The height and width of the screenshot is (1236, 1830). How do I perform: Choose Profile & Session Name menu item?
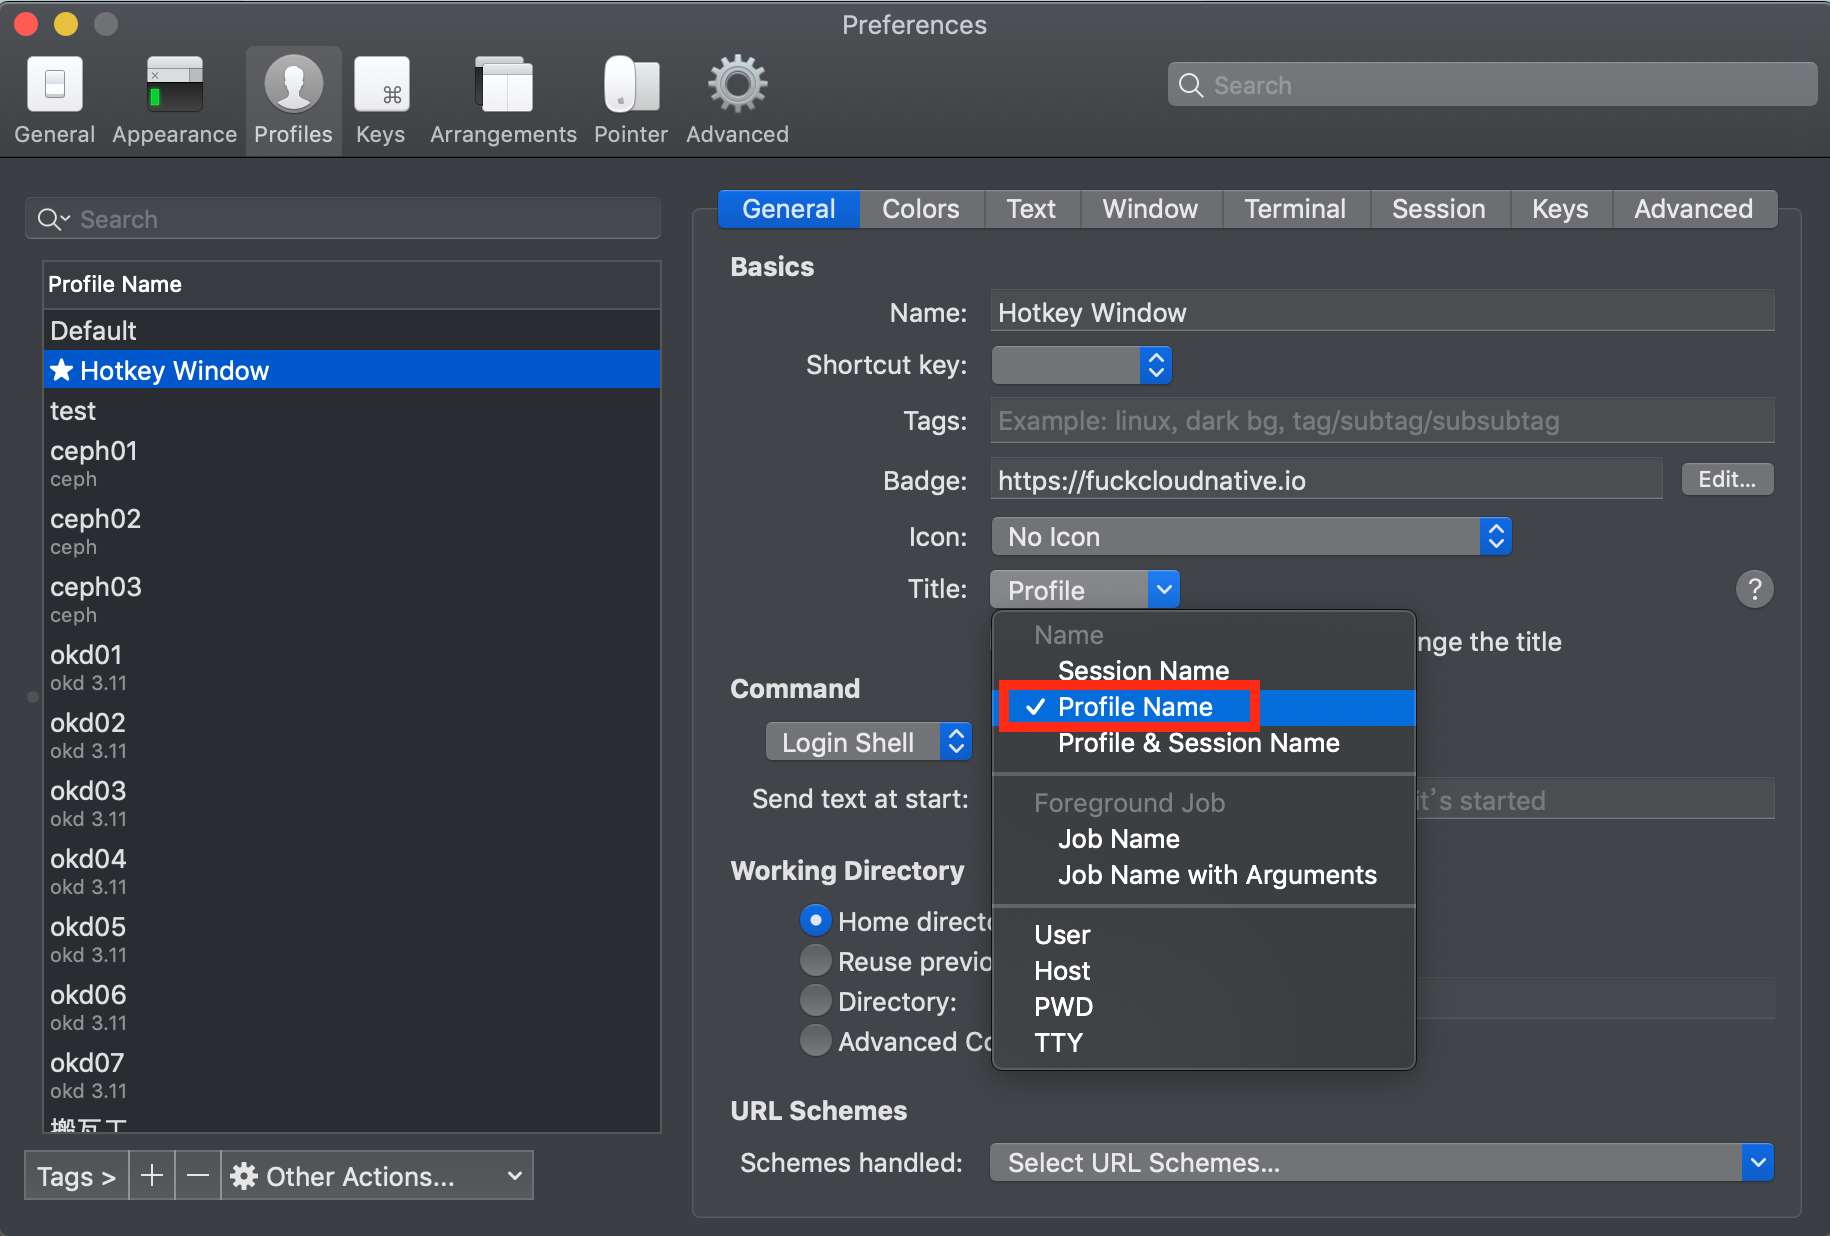point(1204,743)
